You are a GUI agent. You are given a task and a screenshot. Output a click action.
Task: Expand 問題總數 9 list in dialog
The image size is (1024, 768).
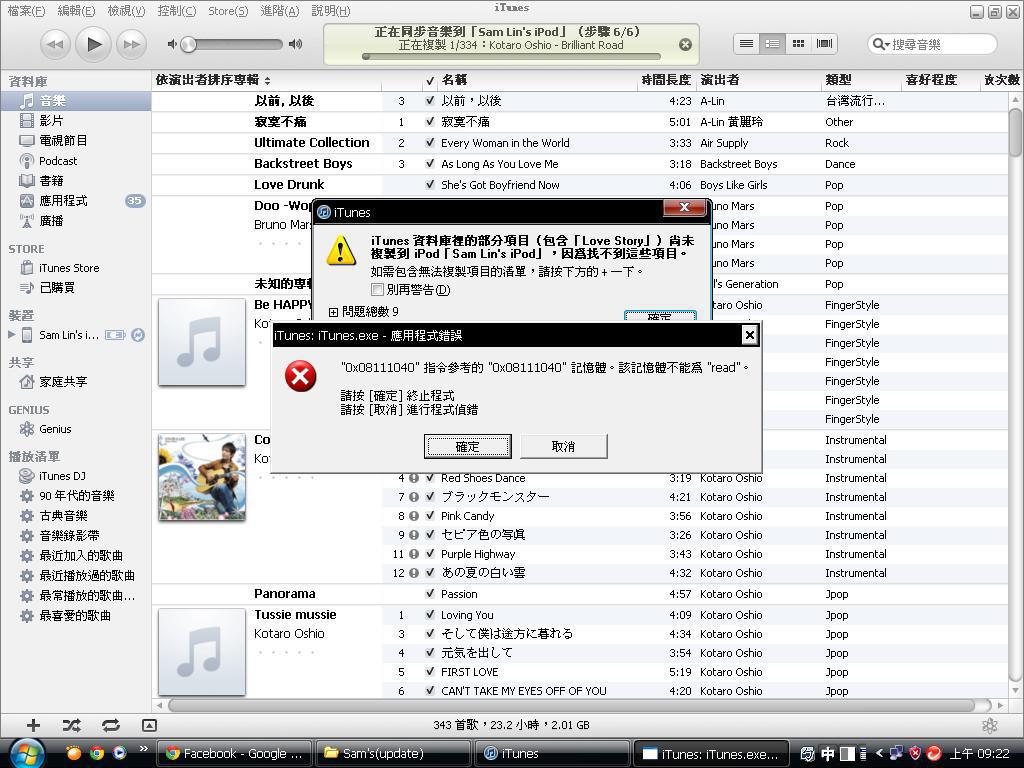click(x=333, y=312)
